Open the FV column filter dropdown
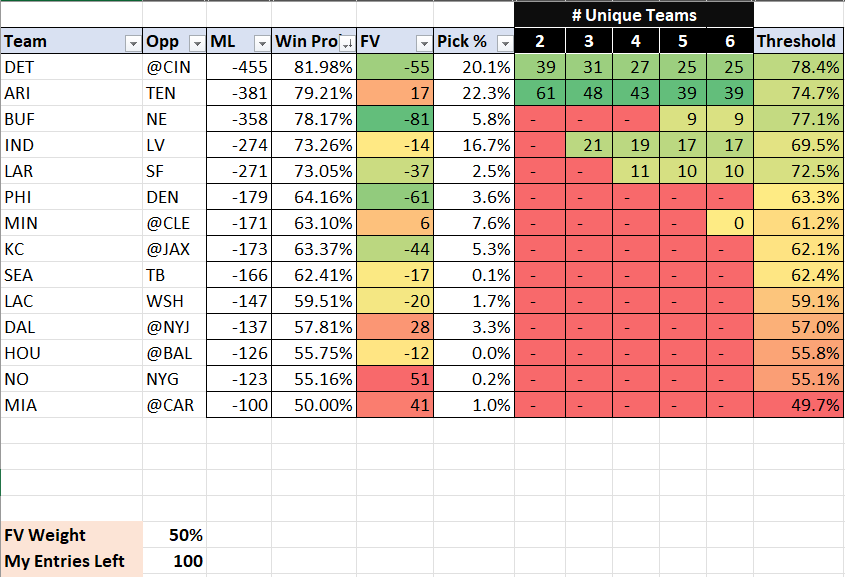The image size is (845, 577). (x=423, y=42)
